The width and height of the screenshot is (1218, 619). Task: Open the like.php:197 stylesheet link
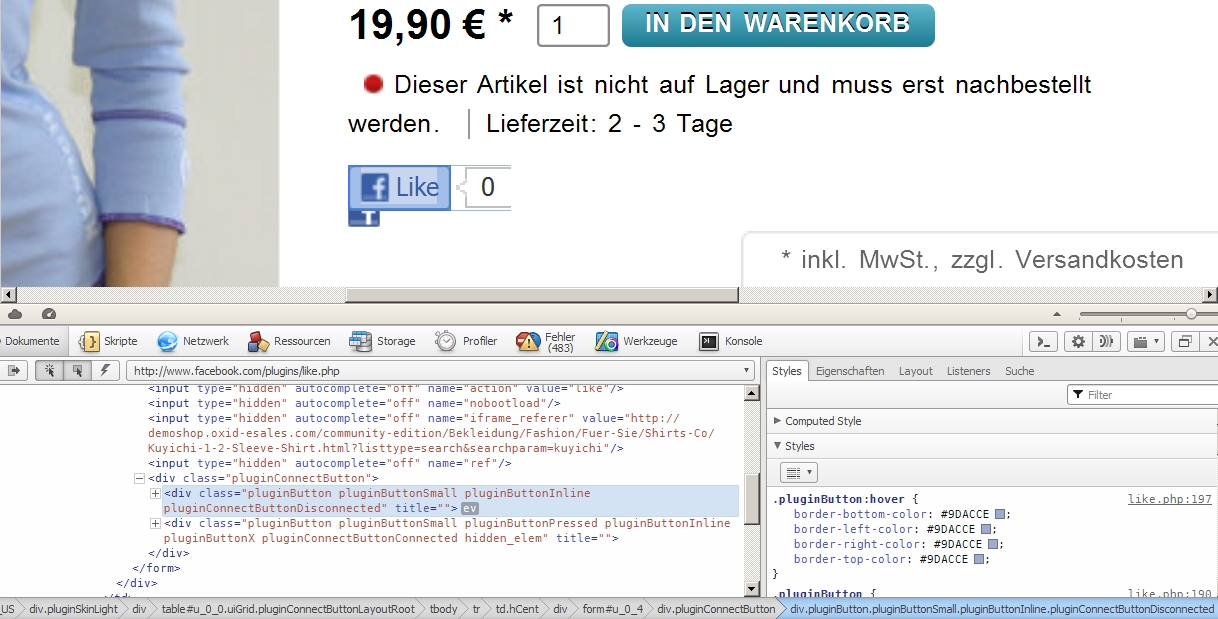point(1169,499)
